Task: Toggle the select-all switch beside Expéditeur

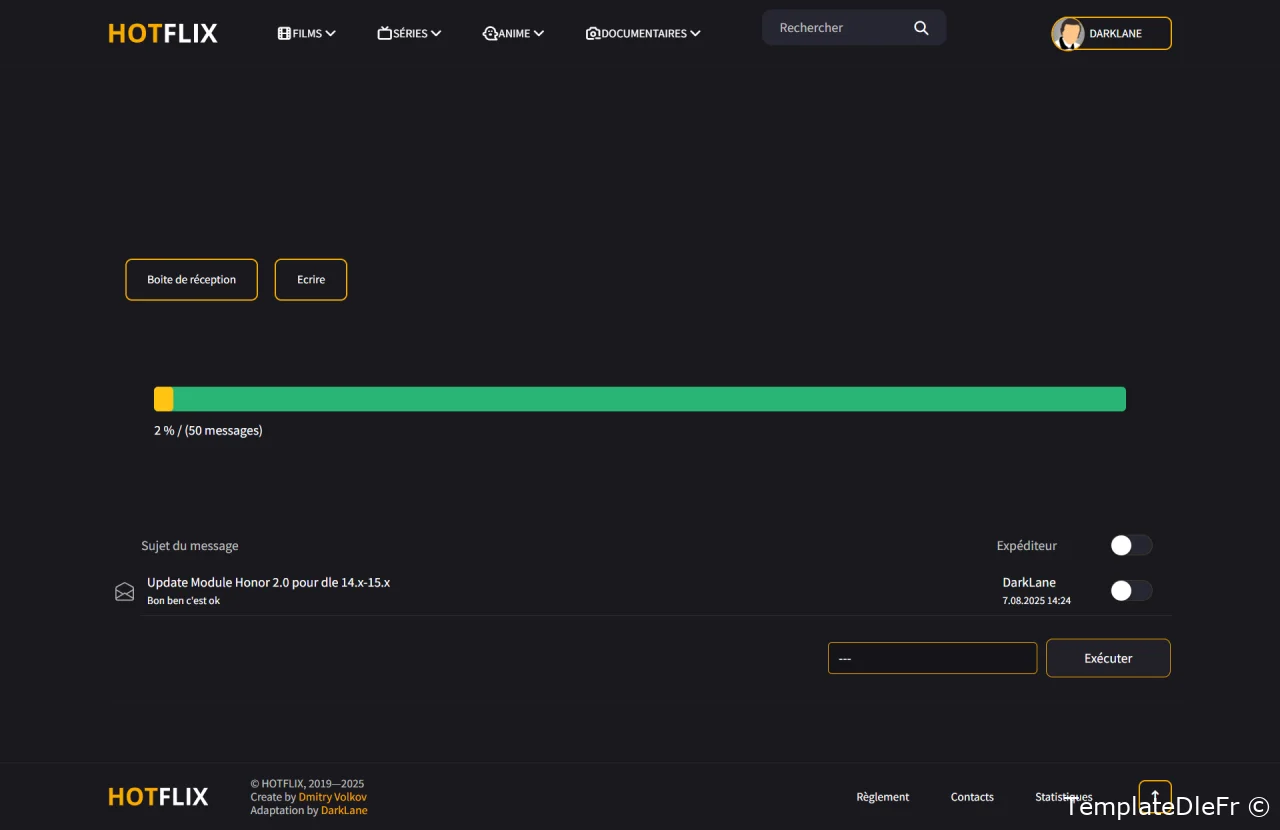Action: point(1131,545)
